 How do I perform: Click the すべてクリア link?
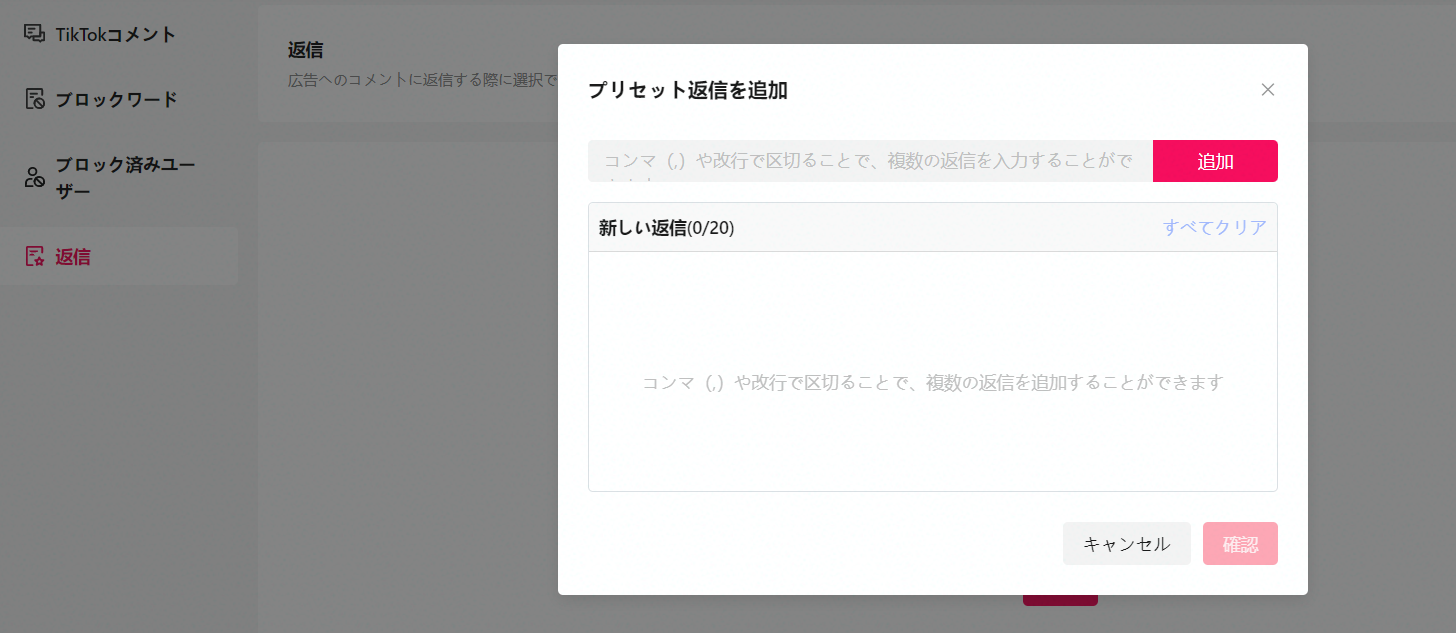pos(1214,227)
